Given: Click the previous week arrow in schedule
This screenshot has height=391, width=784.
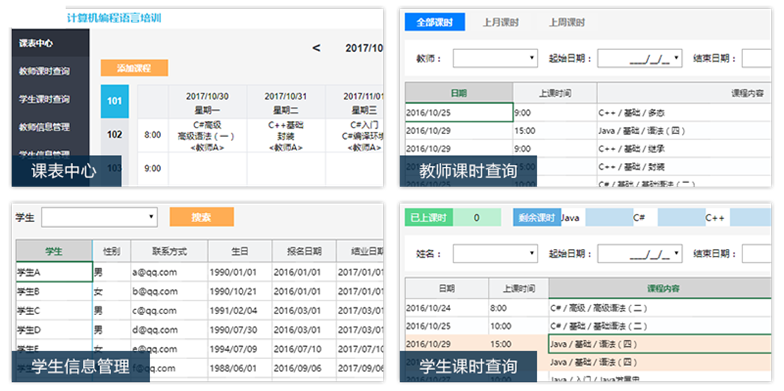Looking at the screenshot, I should (316, 48).
